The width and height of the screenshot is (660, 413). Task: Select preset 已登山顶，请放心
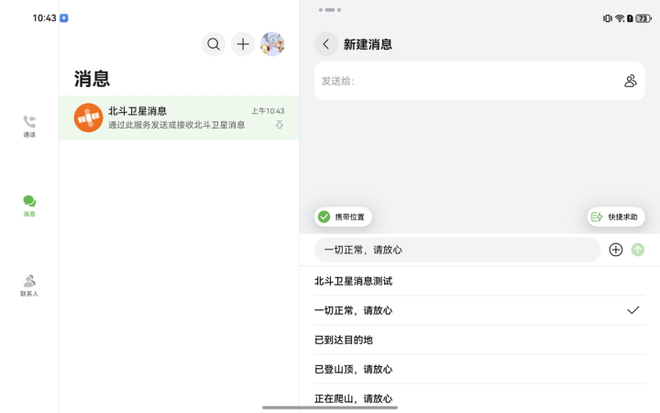pos(479,369)
